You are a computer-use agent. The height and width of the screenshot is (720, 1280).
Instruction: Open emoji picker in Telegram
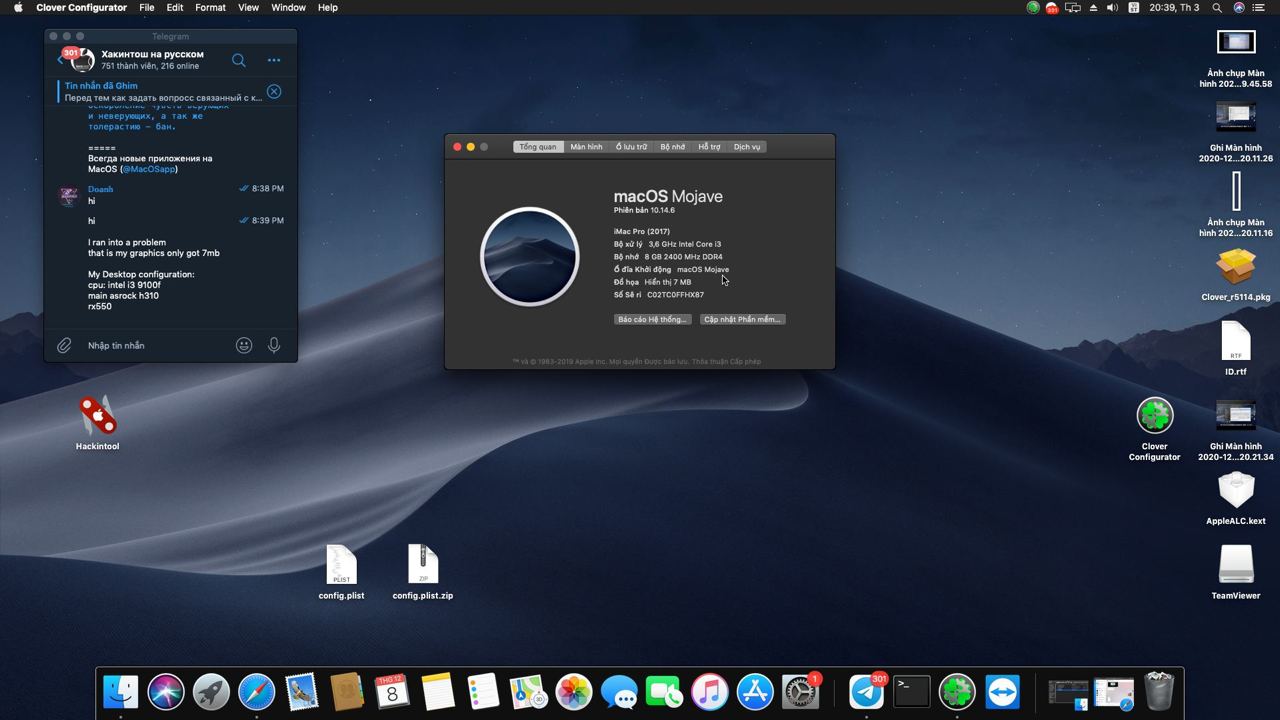tap(244, 345)
